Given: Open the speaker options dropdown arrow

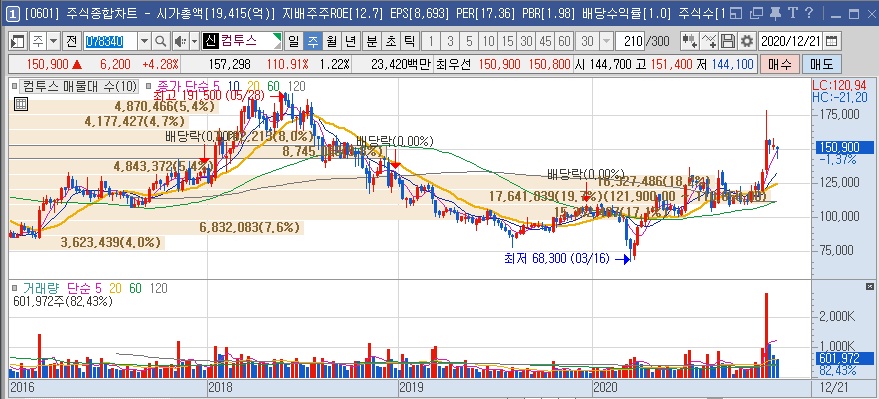Looking at the screenshot, I should click(x=195, y=41).
